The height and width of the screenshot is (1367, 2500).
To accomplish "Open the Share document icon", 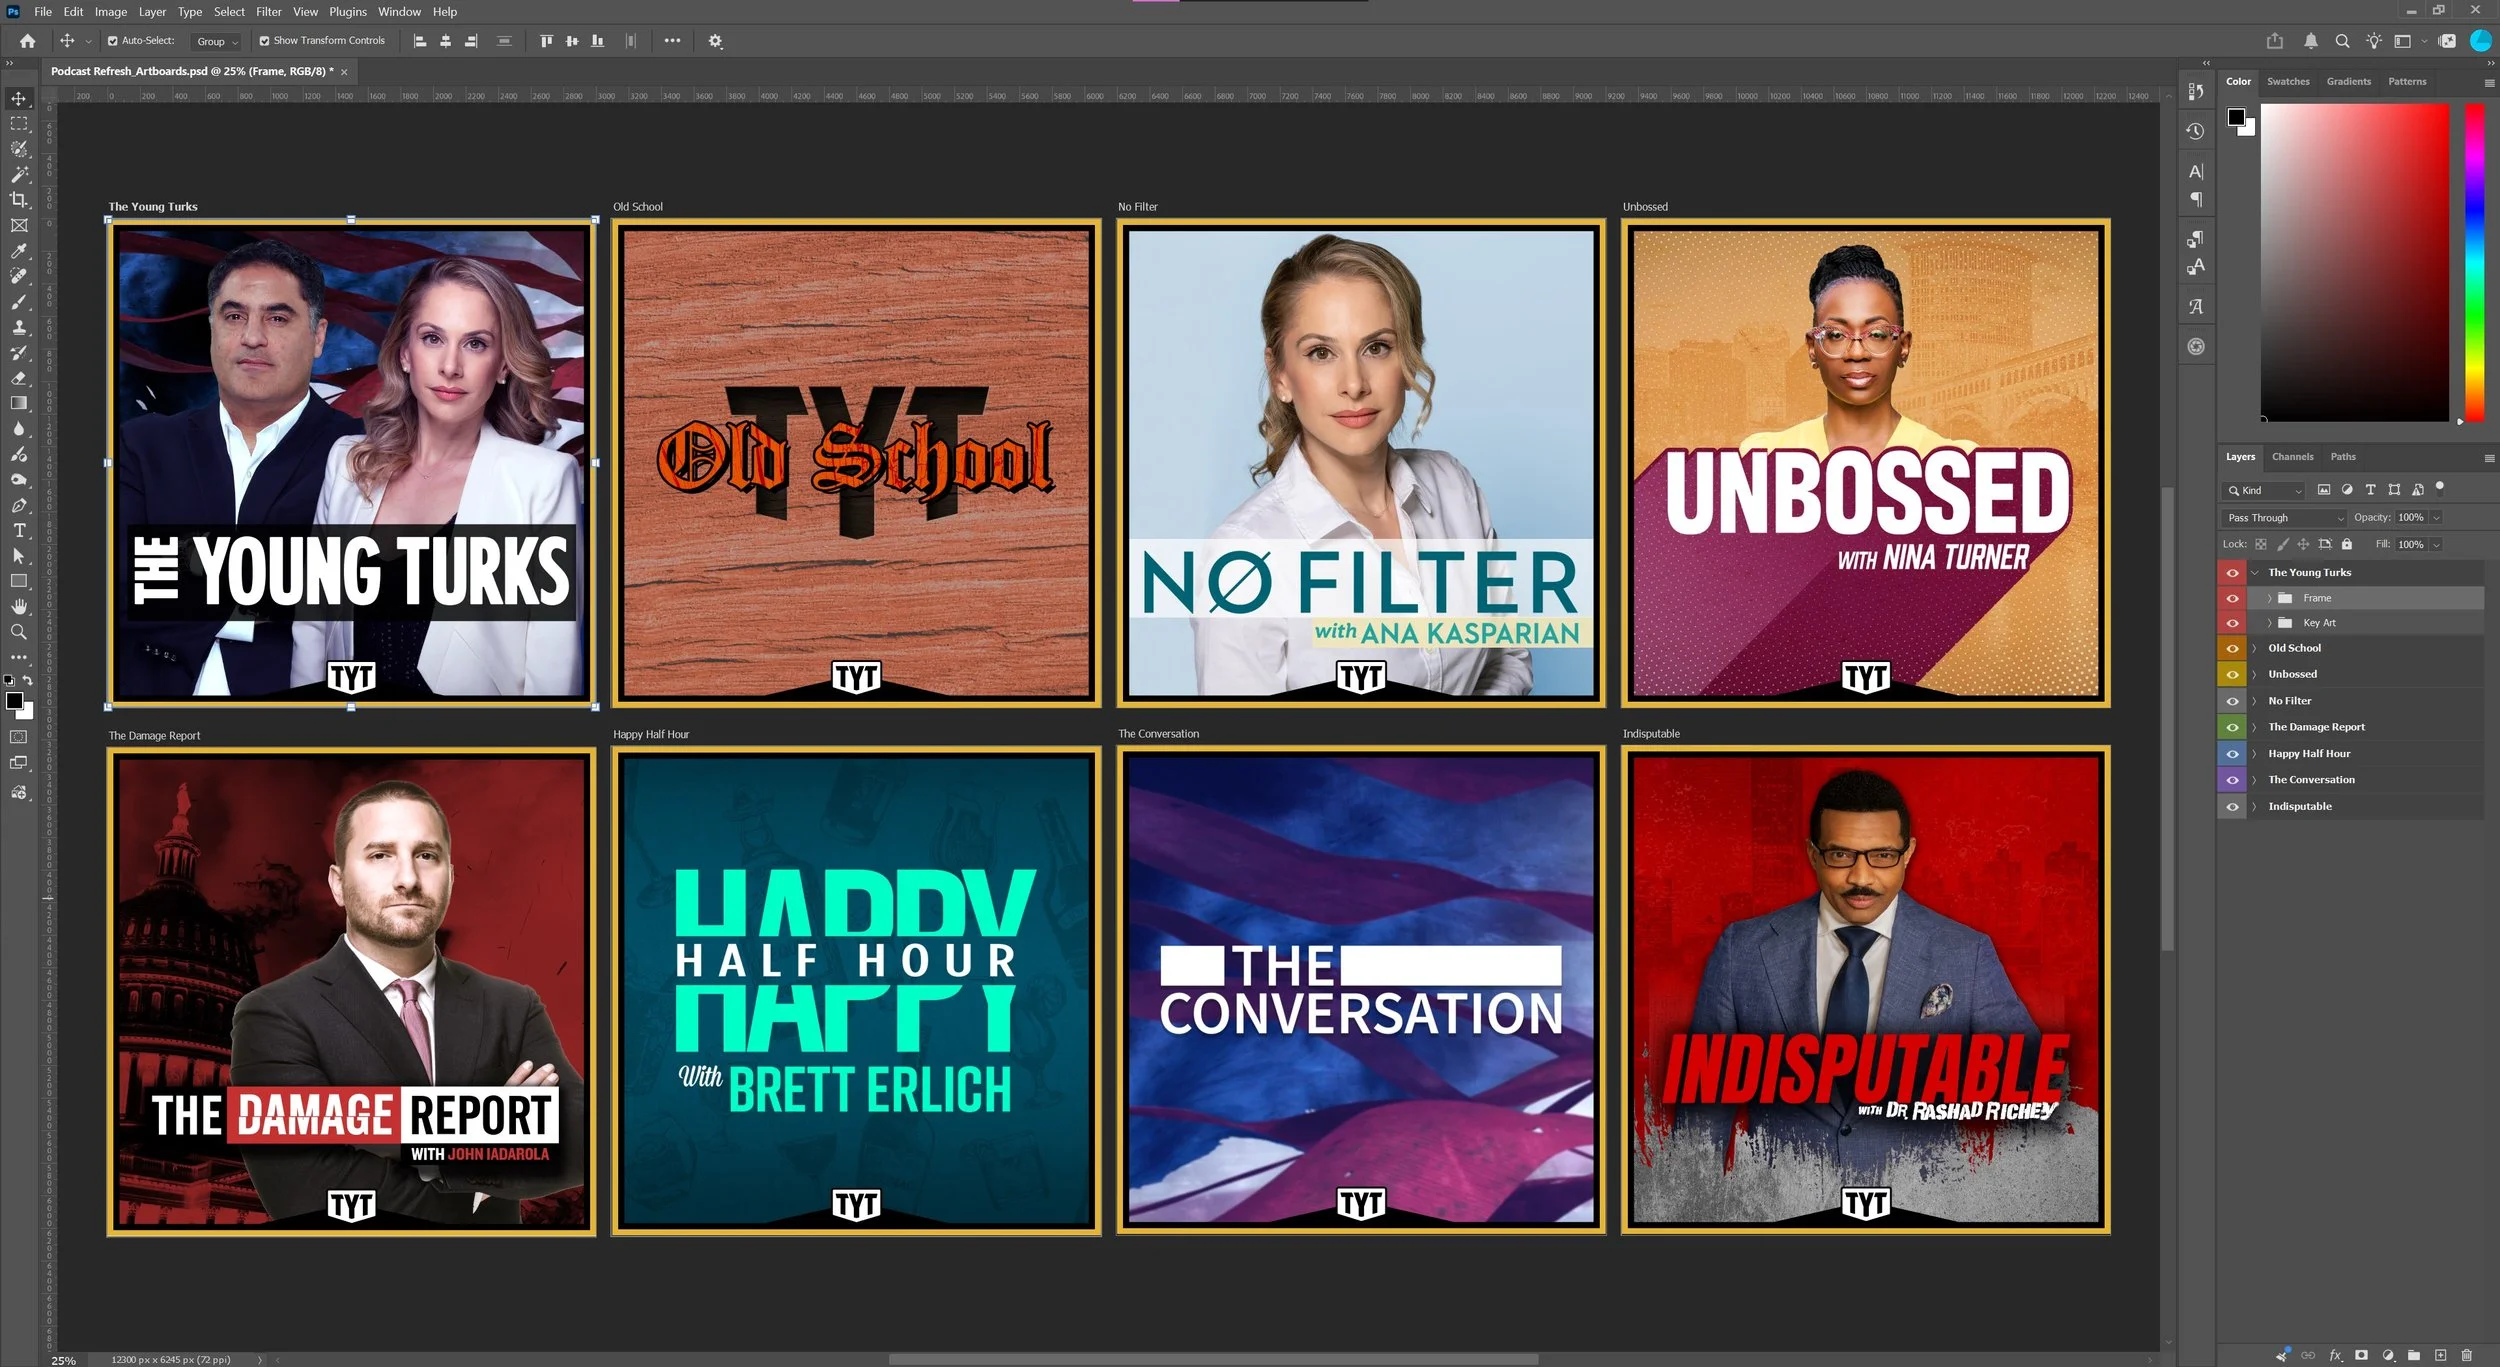I will pyautogui.click(x=2275, y=41).
